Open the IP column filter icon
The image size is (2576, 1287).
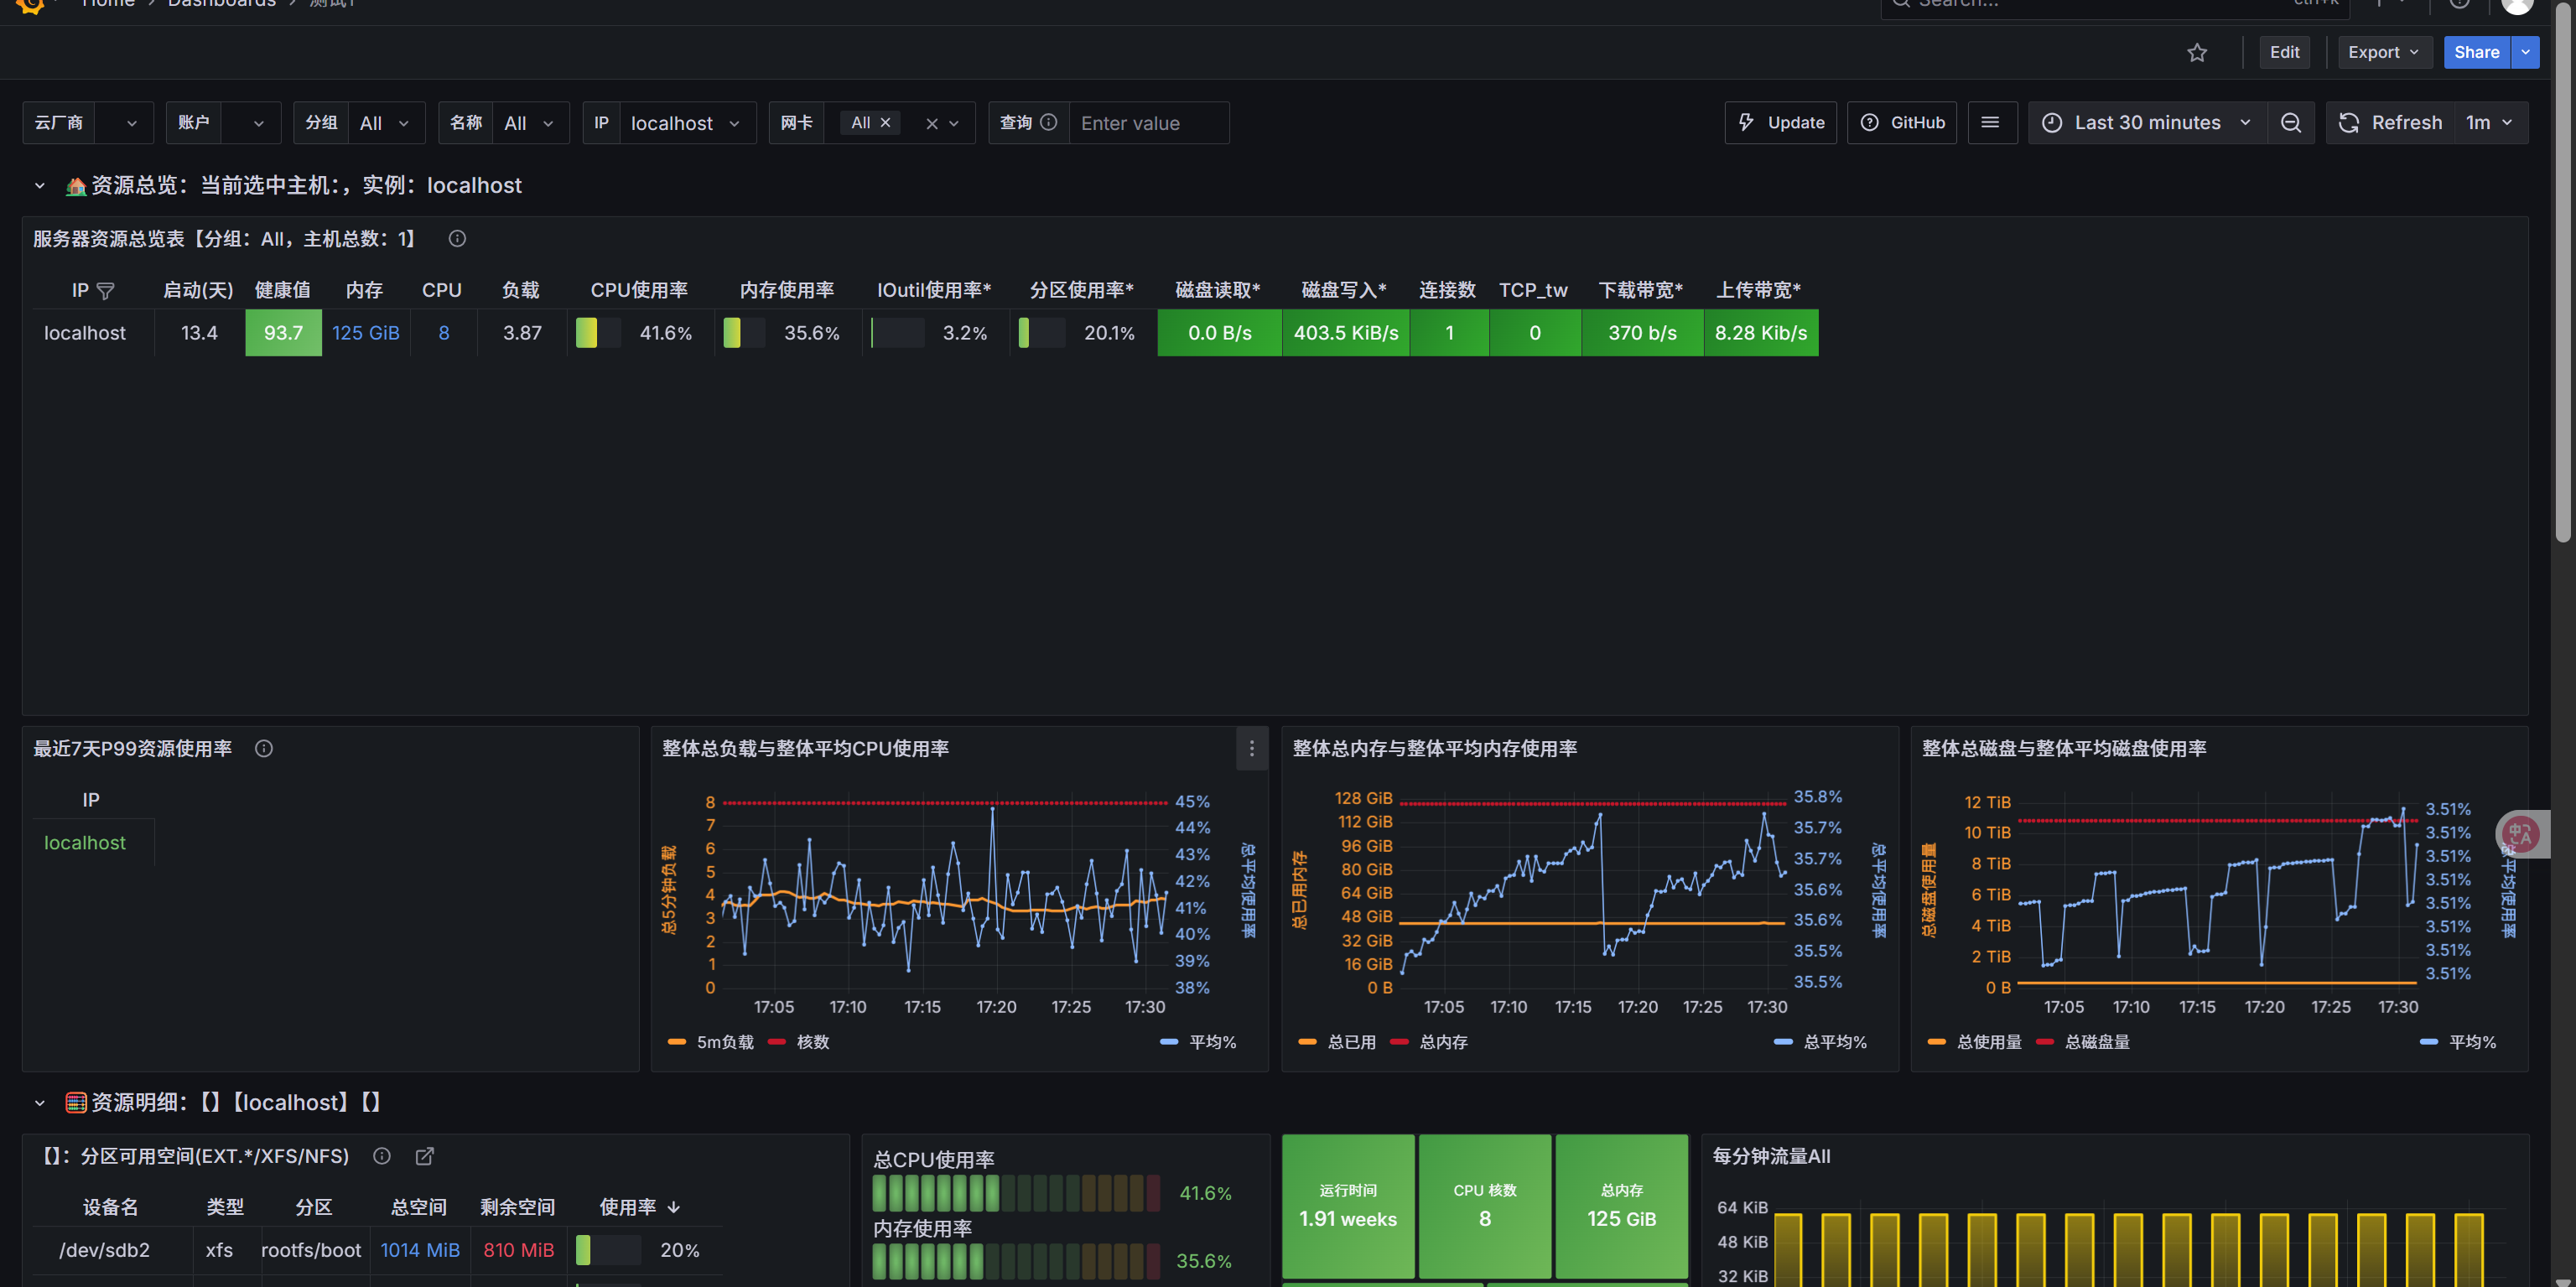click(x=105, y=291)
